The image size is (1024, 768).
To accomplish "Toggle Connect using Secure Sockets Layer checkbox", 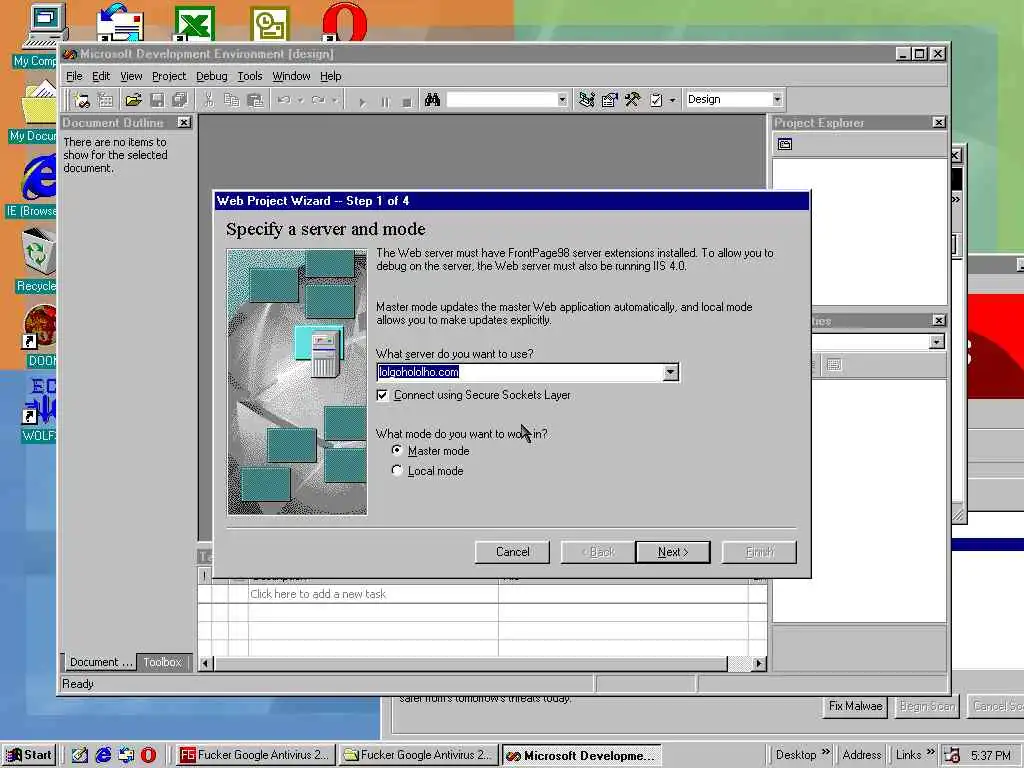I will [382, 395].
